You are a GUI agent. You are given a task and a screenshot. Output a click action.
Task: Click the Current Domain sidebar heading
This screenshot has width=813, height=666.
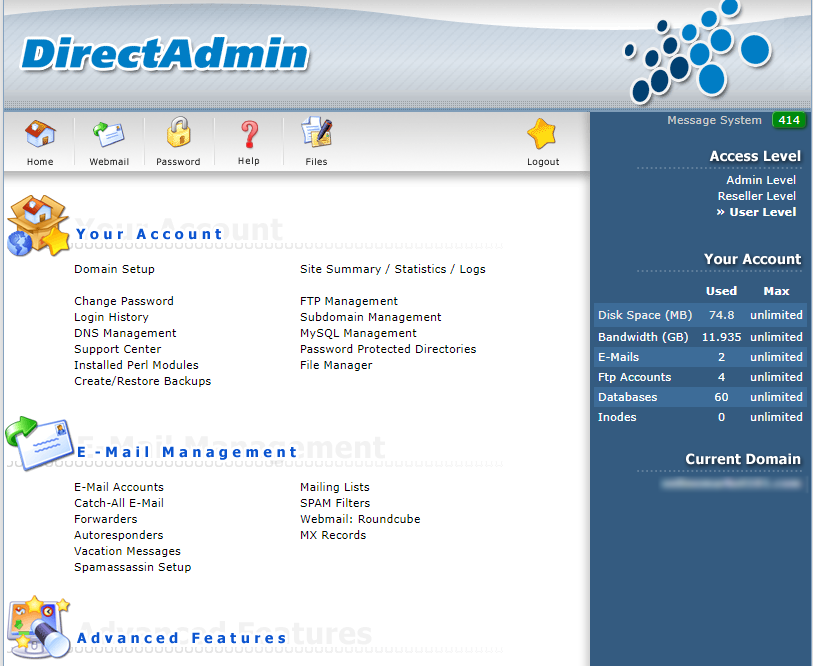point(743,459)
